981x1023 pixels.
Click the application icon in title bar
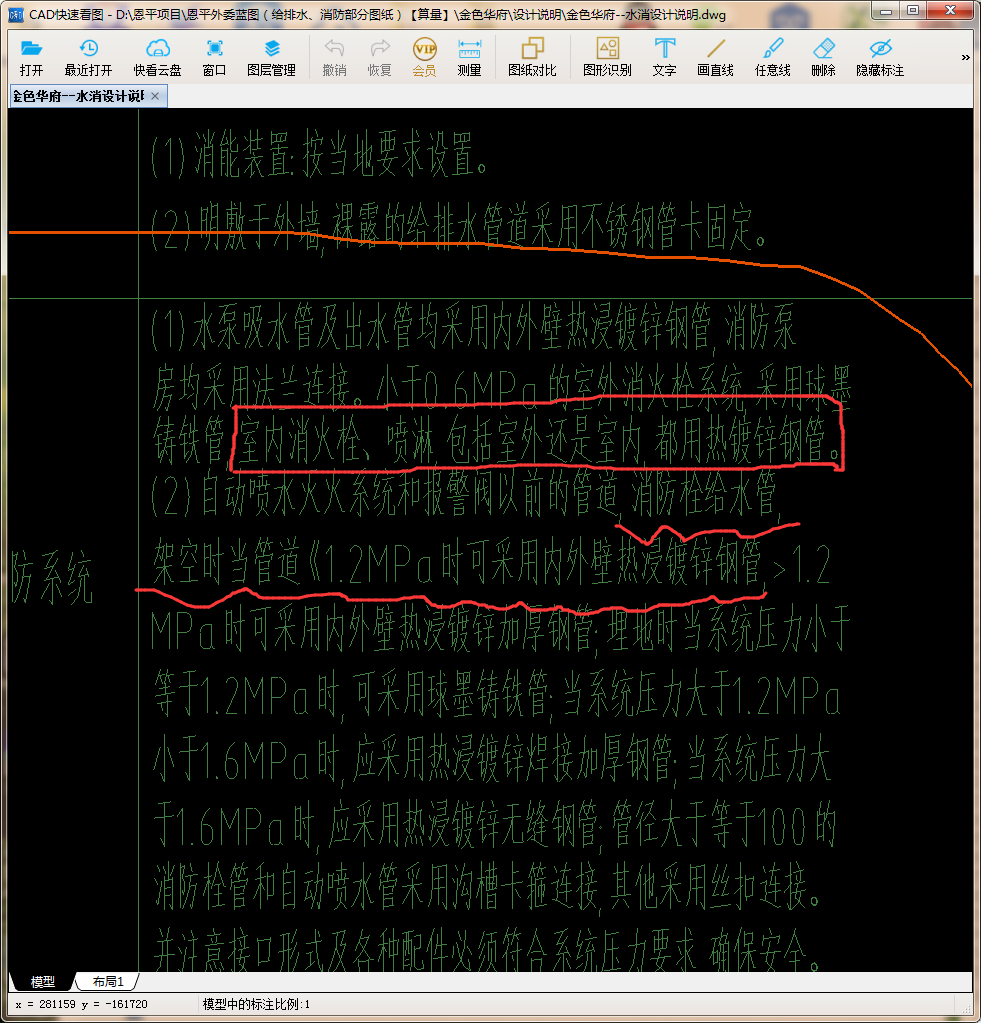(16, 14)
